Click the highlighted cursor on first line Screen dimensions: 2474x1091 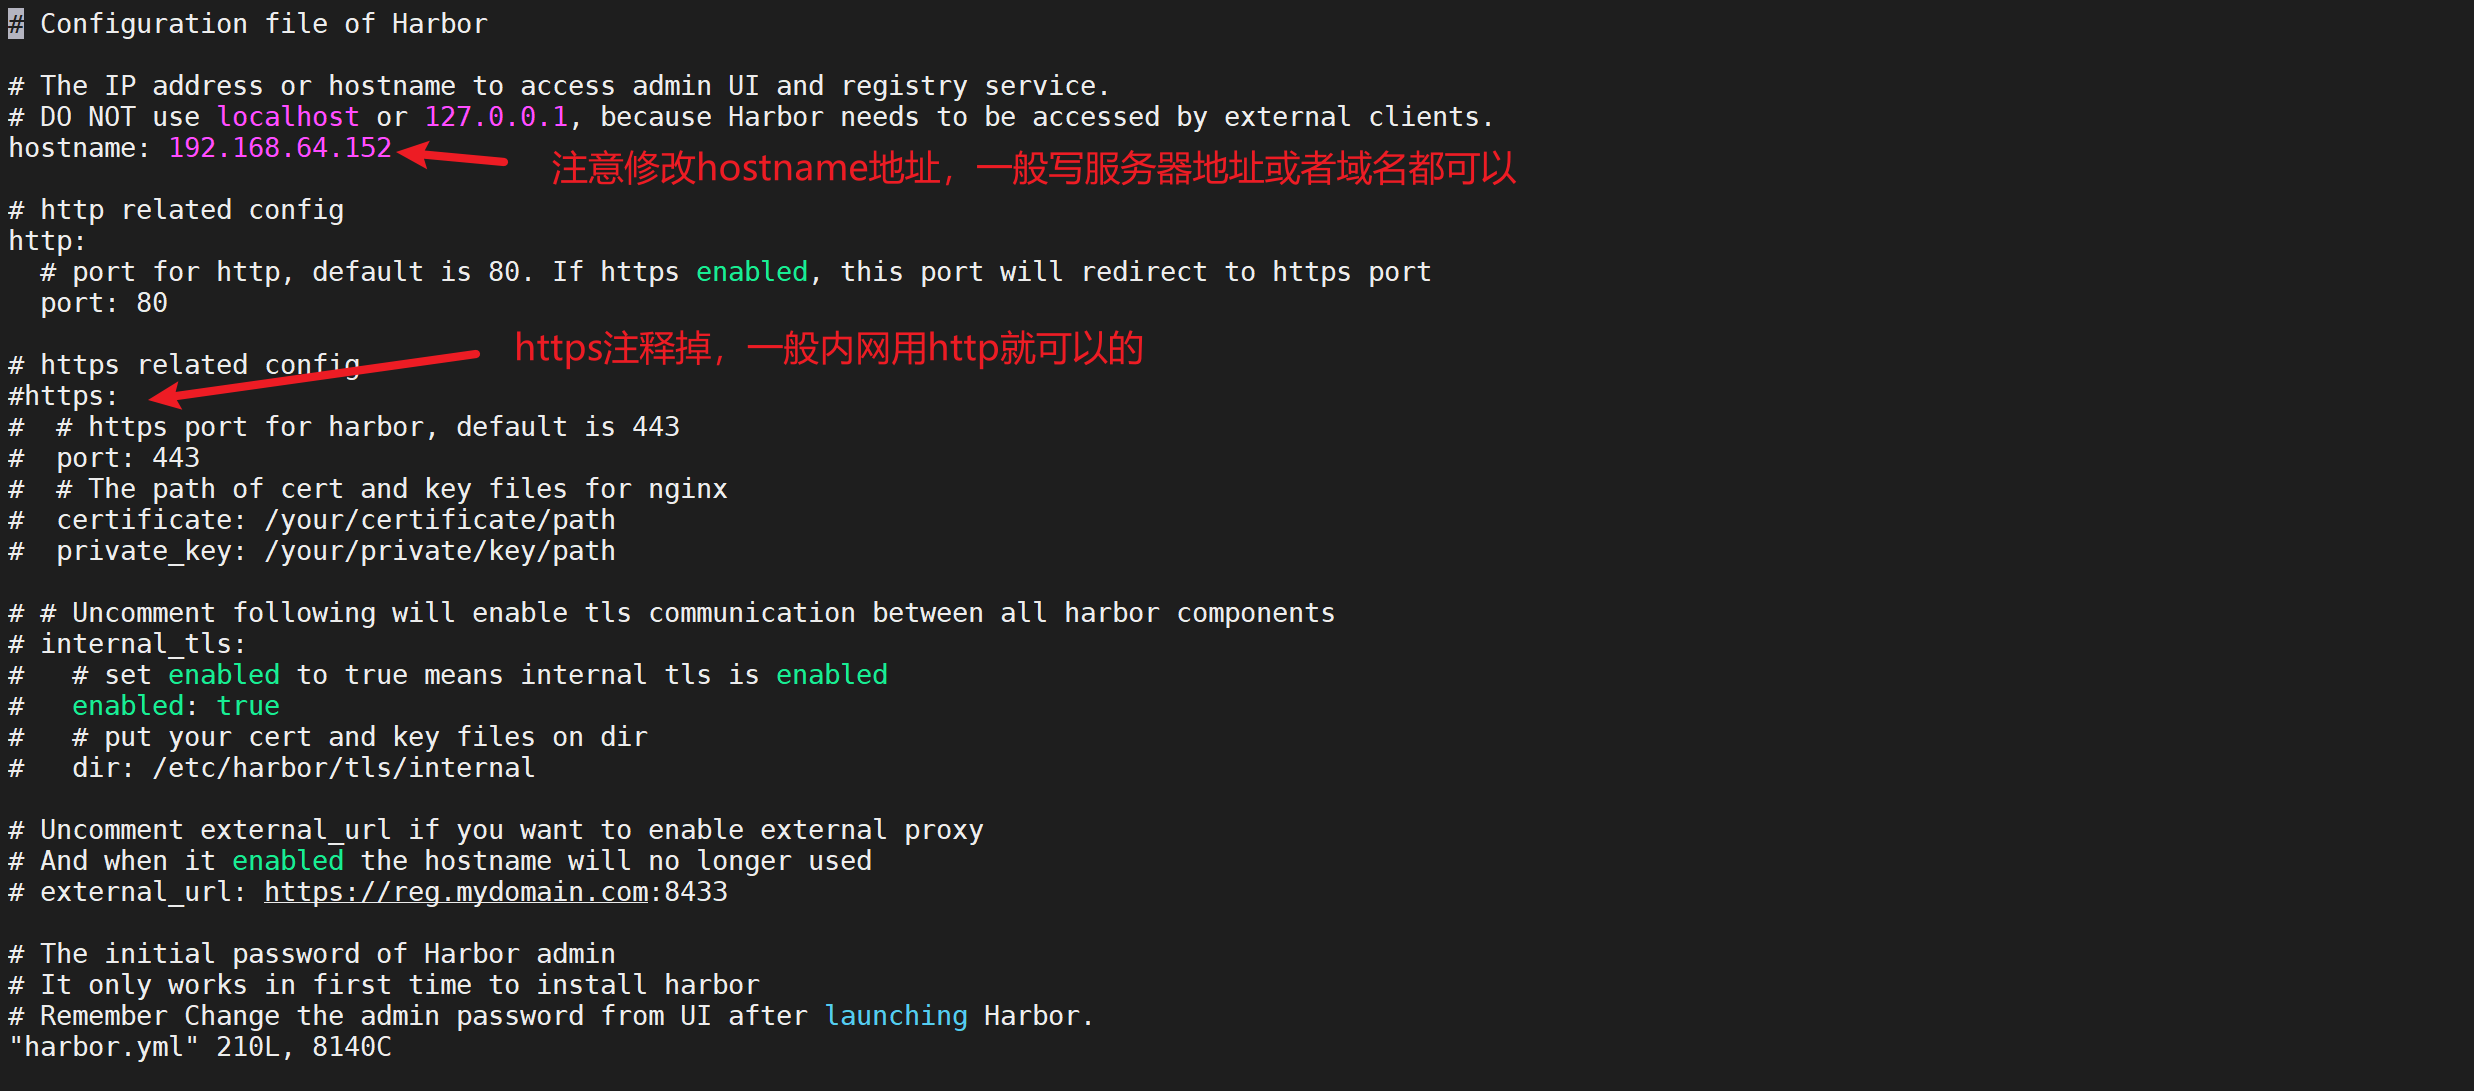(16, 24)
